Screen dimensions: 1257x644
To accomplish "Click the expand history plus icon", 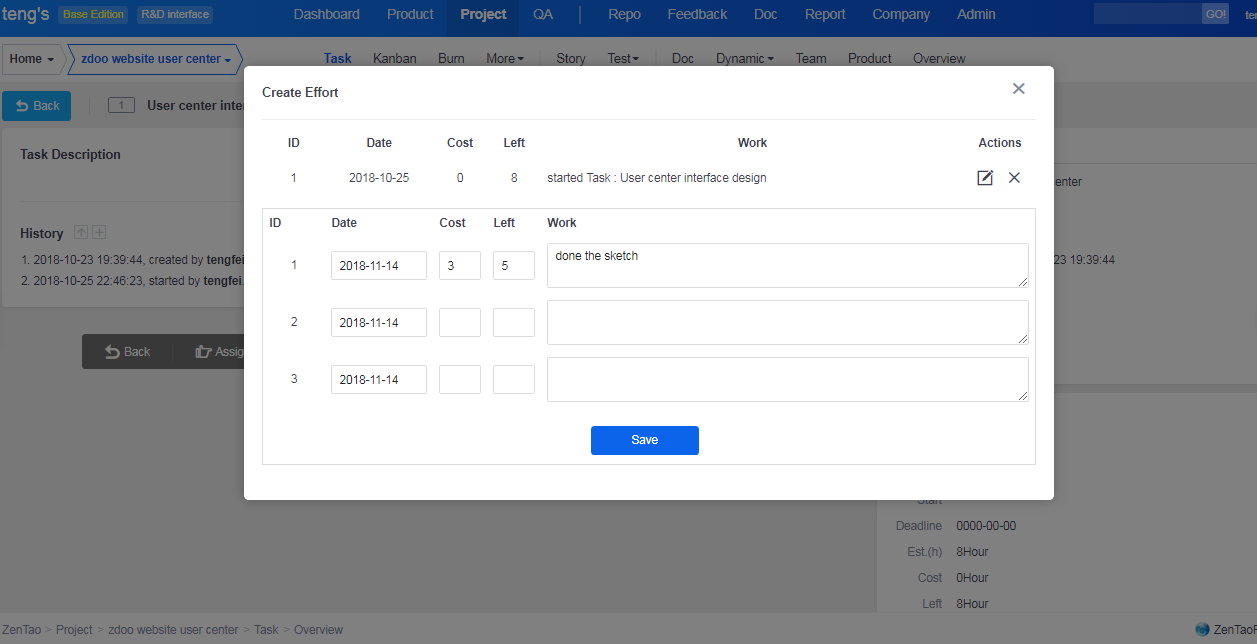I will 99,233.
